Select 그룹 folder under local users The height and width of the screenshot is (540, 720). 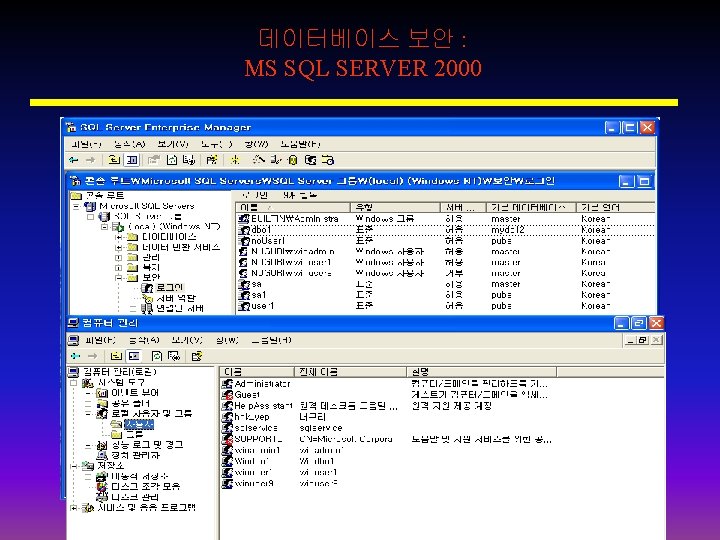134,434
